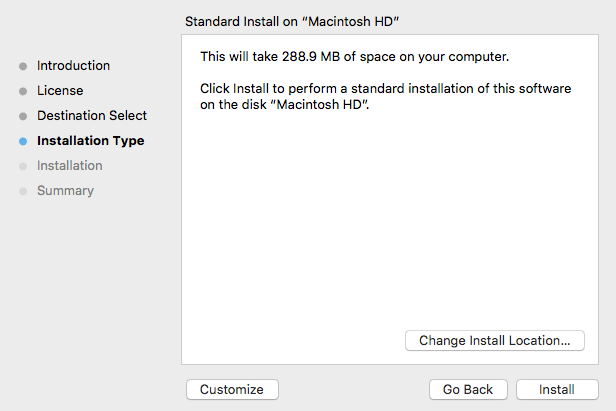Open the Customize options

tap(232, 389)
